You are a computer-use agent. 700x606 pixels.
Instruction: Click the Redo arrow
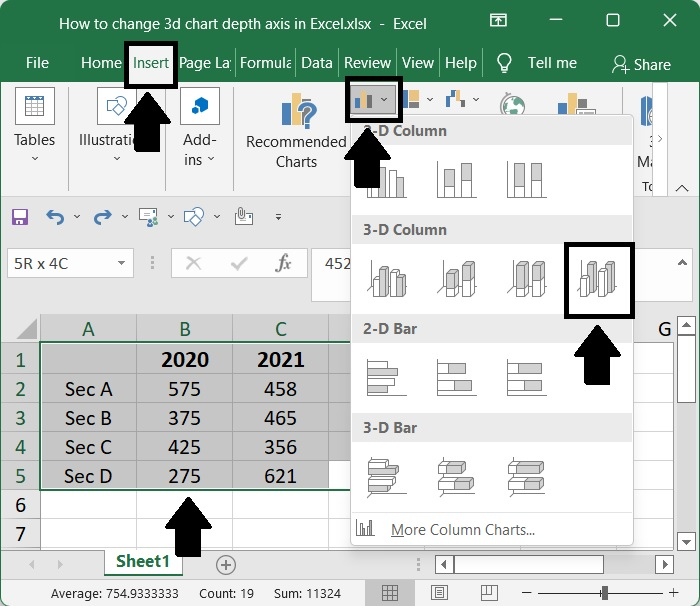pyautogui.click(x=102, y=217)
